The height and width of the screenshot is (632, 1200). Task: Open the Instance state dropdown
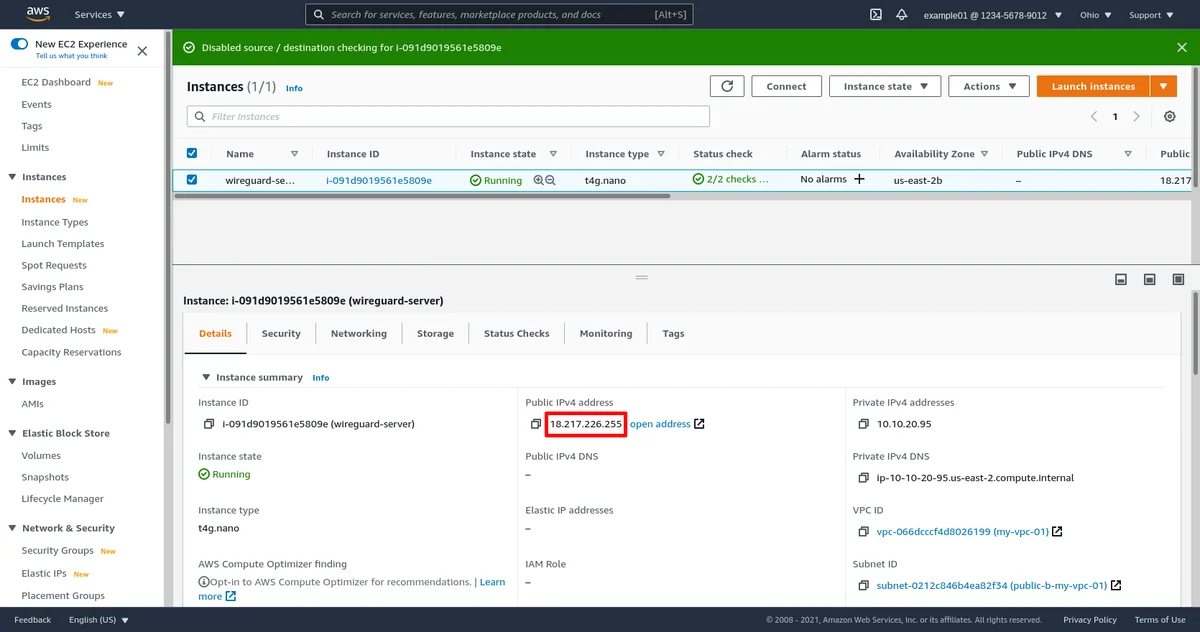tap(885, 87)
